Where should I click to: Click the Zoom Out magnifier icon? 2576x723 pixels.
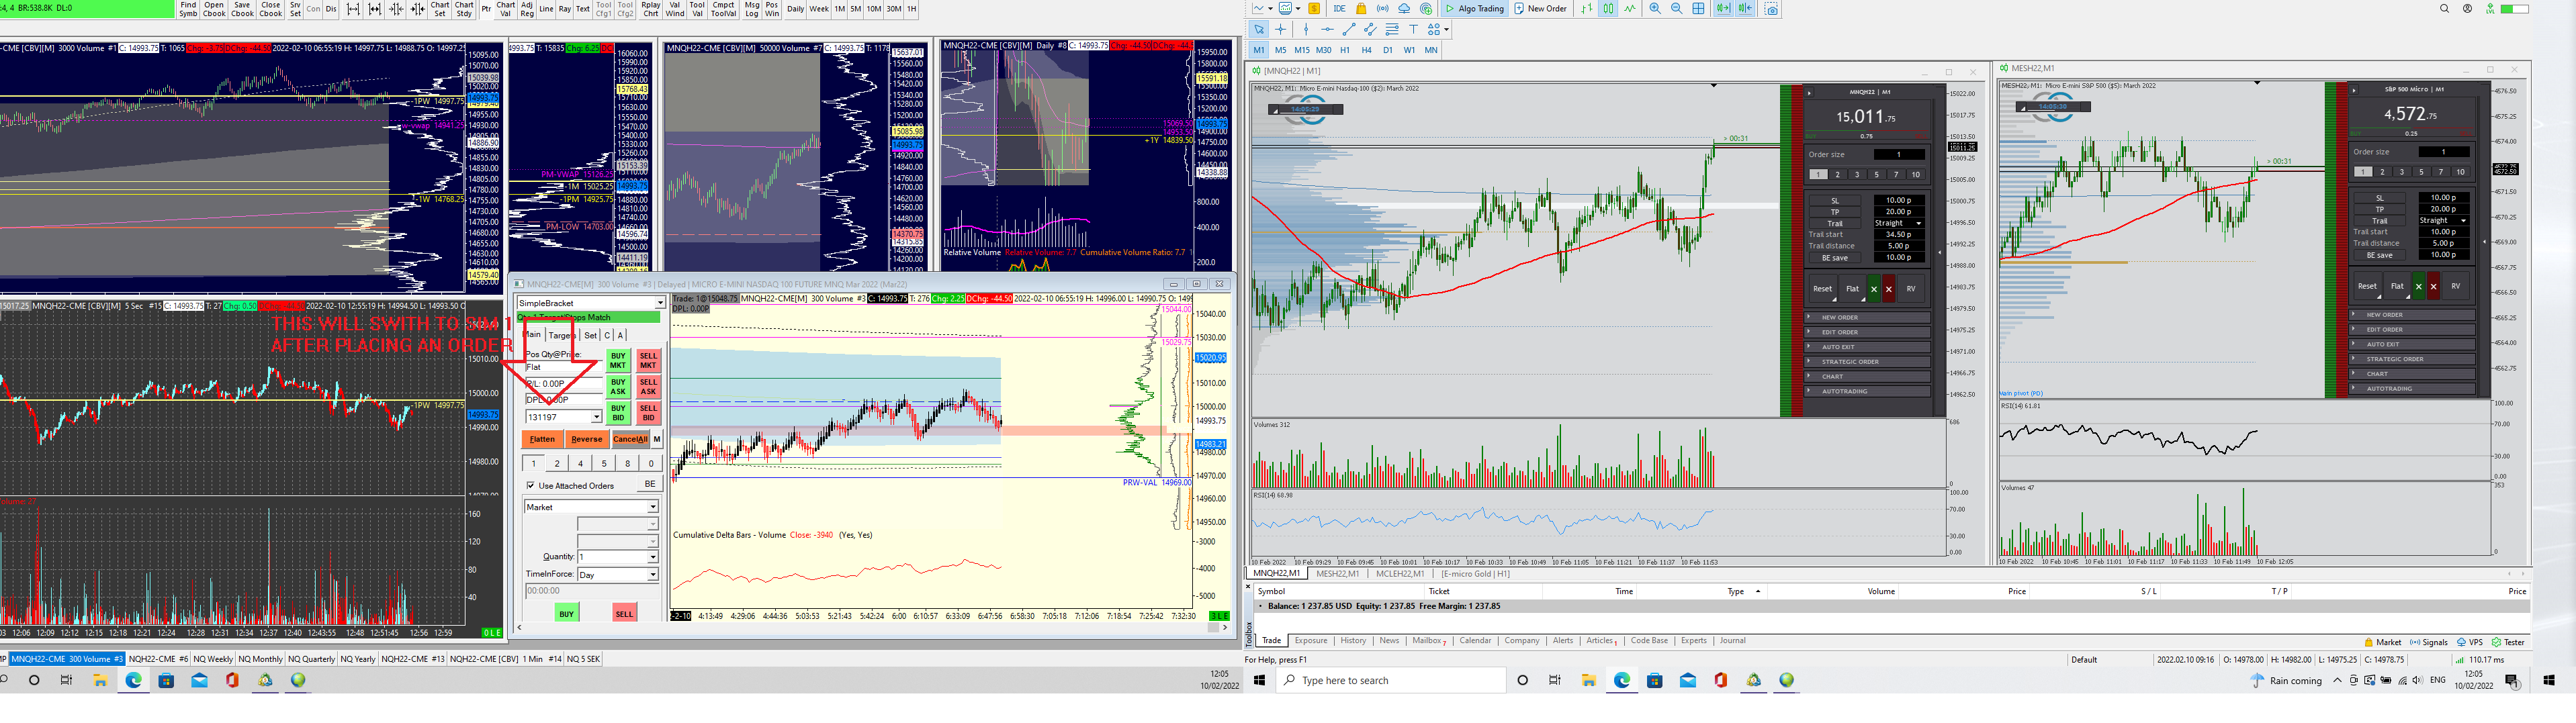1676,9
